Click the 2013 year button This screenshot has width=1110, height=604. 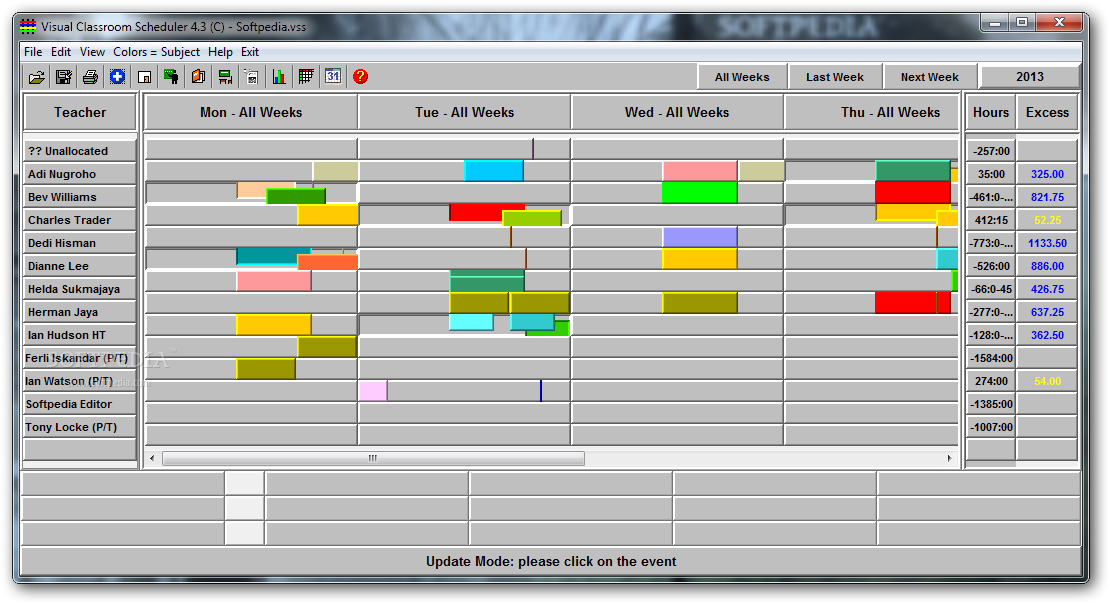click(x=1030, y=76)
